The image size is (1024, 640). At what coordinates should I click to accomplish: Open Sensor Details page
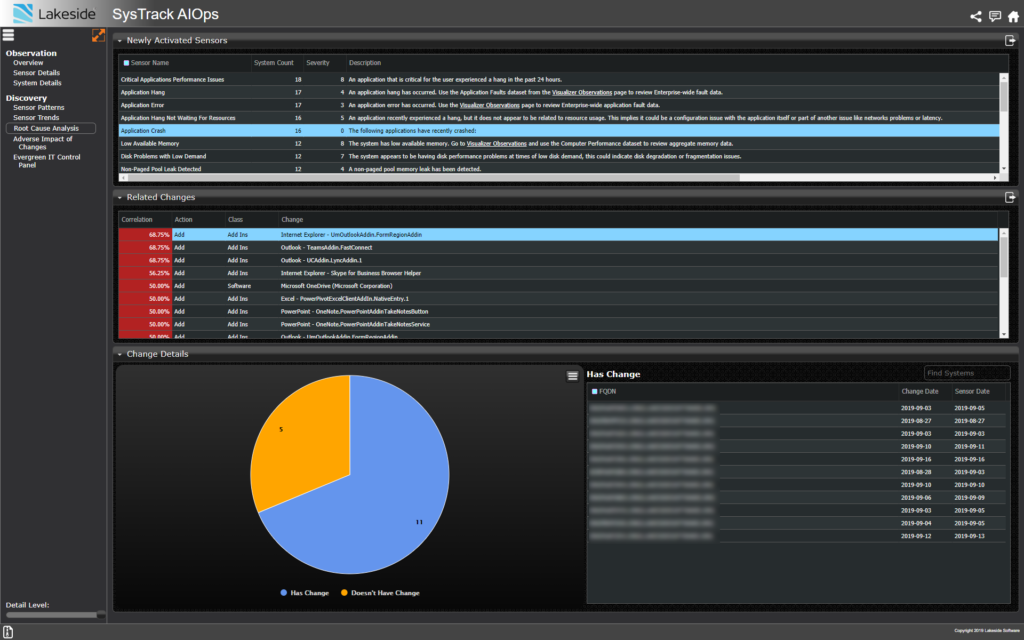(x=37, y=72)
